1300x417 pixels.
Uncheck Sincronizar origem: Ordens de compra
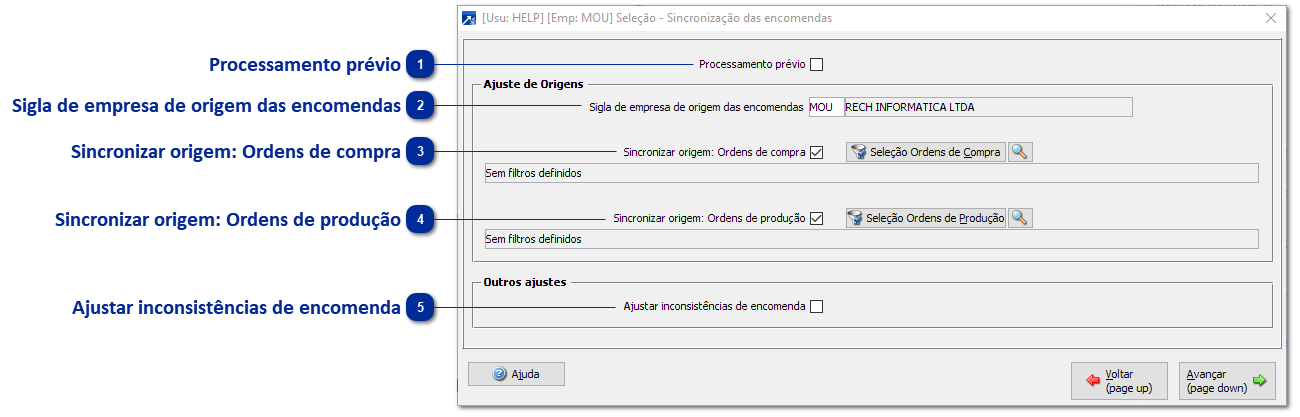[817, 153]
